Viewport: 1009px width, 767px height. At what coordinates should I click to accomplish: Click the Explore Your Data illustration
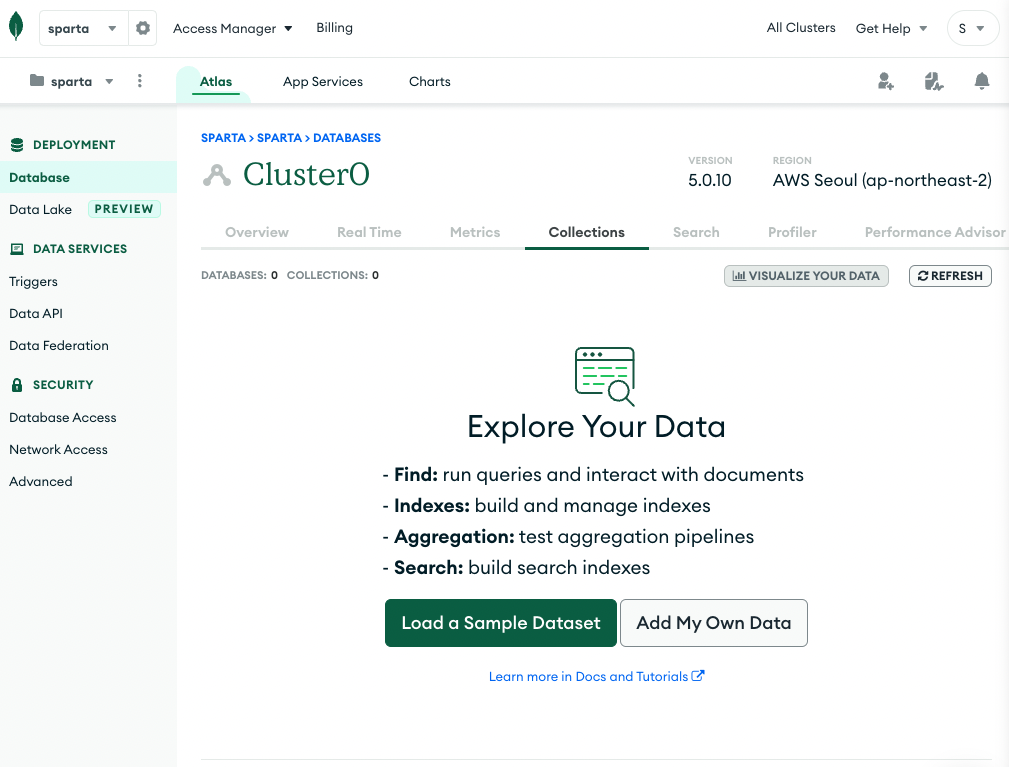click(605, 376)
